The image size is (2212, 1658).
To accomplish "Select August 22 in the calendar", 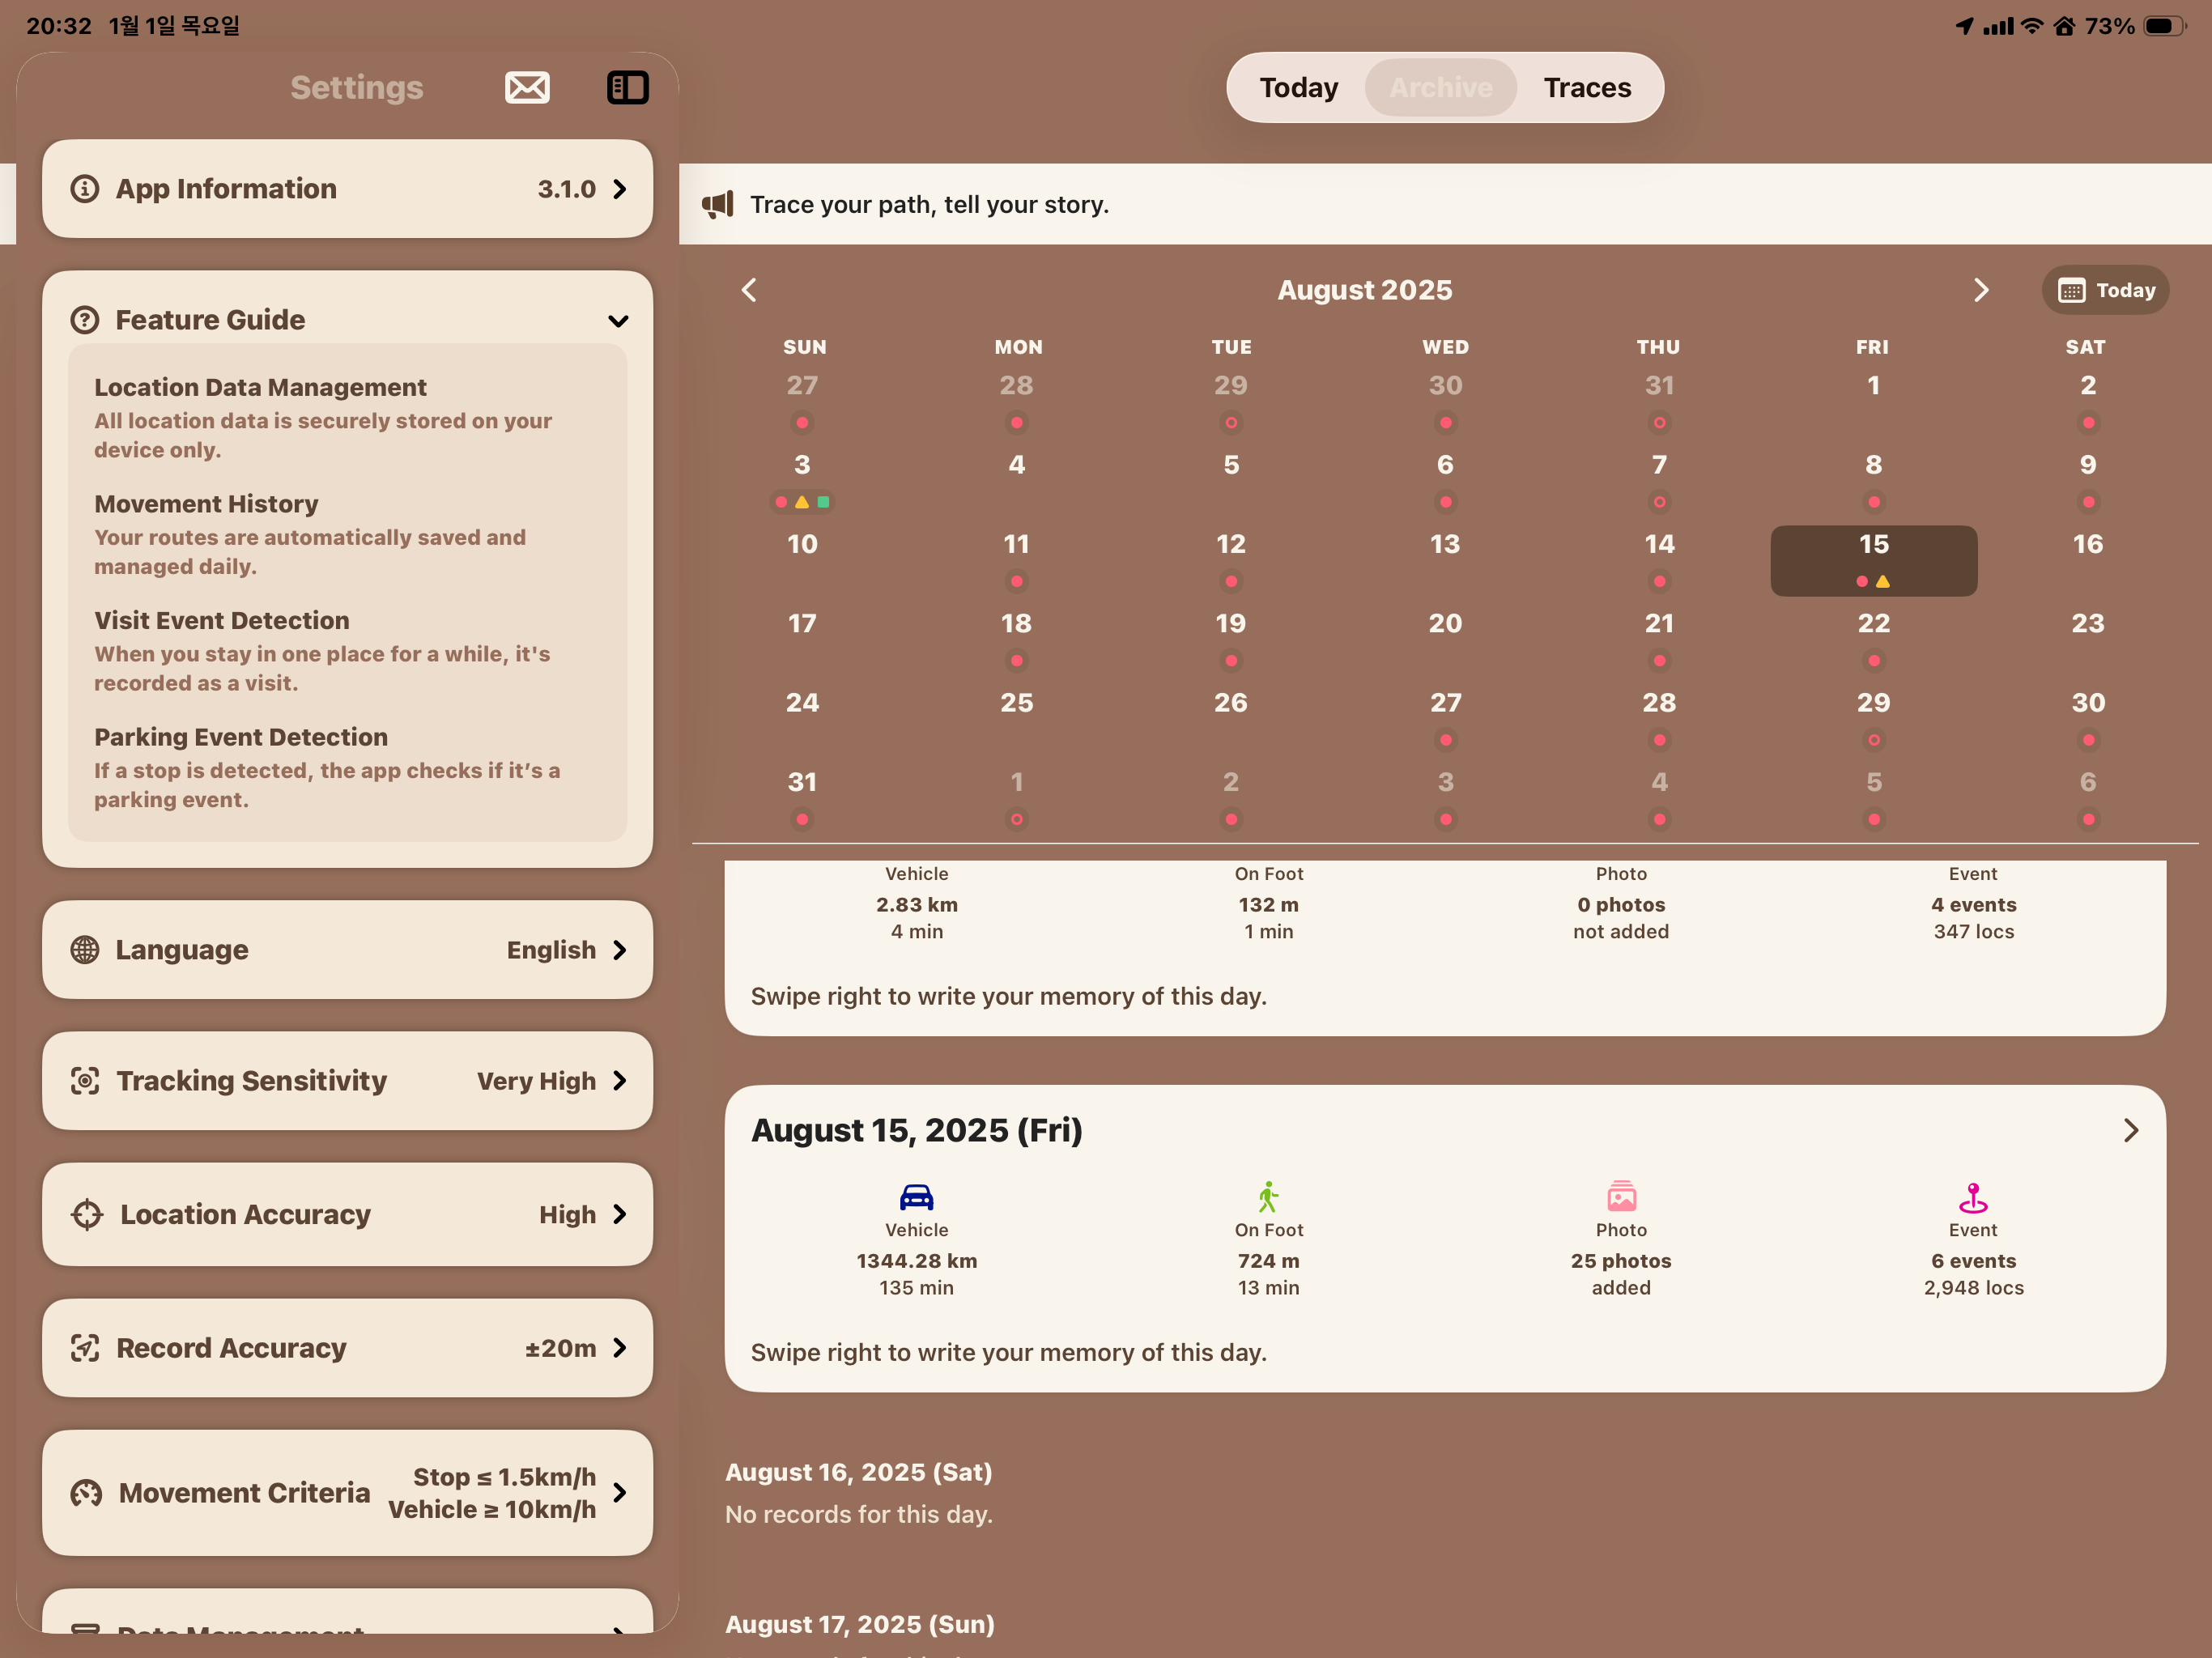I will coord(1874,640).
